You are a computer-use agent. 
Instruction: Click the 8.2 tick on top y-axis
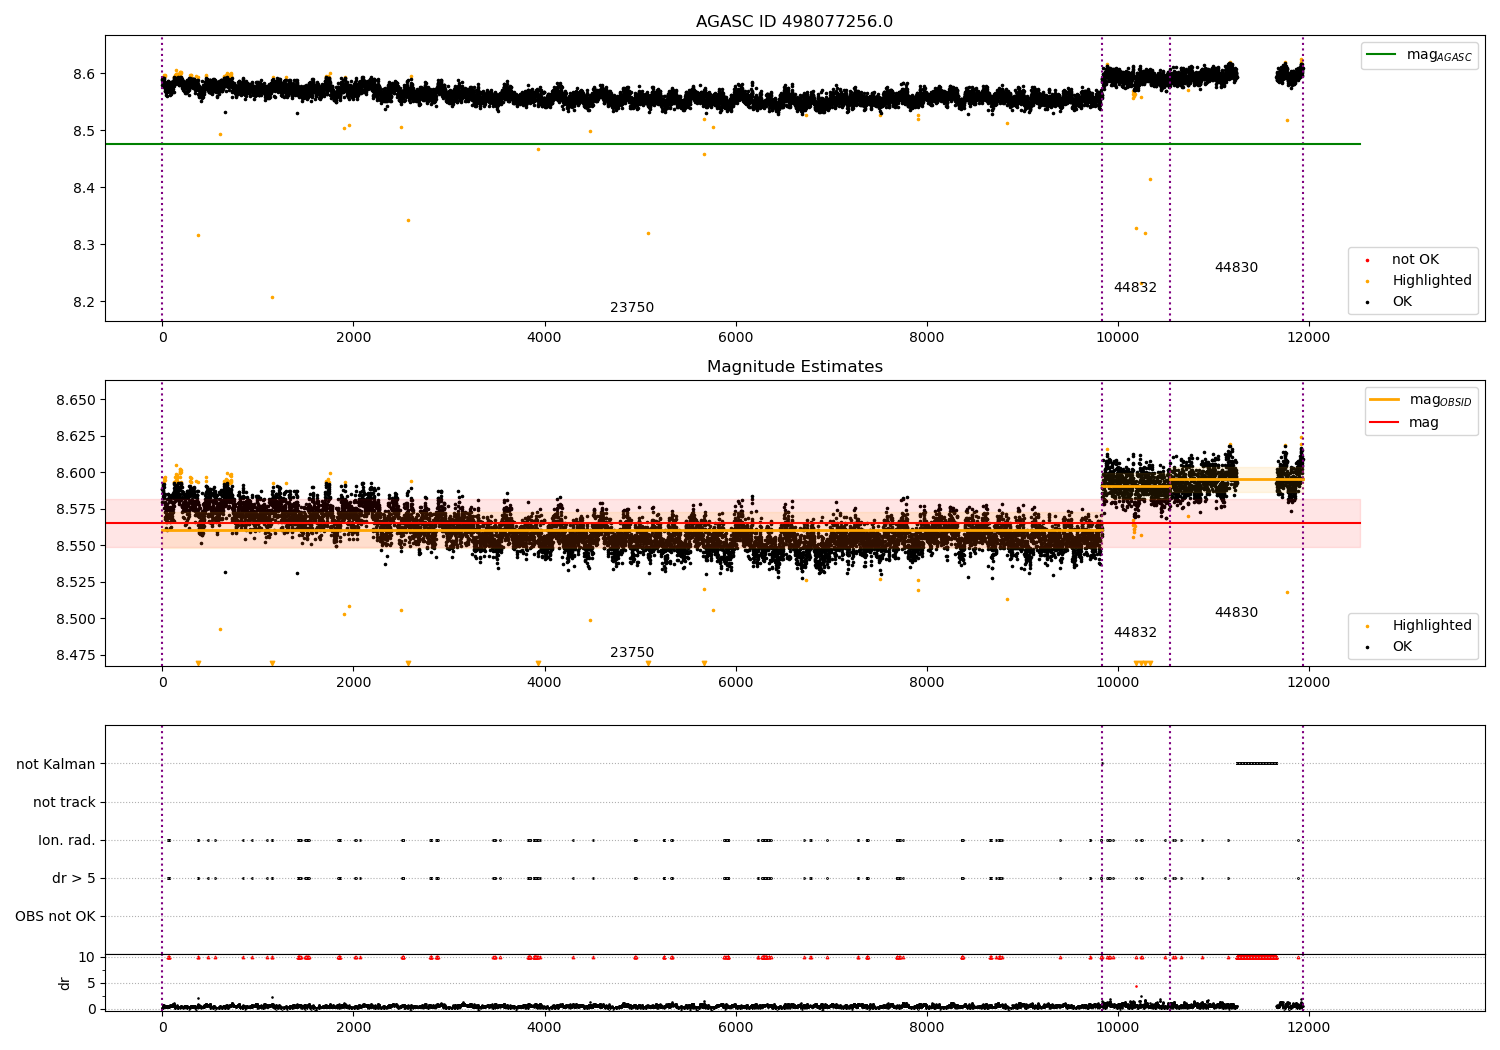pos(86,302)
